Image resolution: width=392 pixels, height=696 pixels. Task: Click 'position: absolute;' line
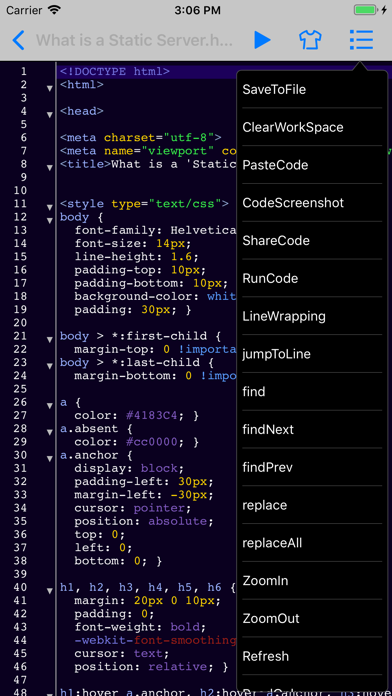pos(144,521)
